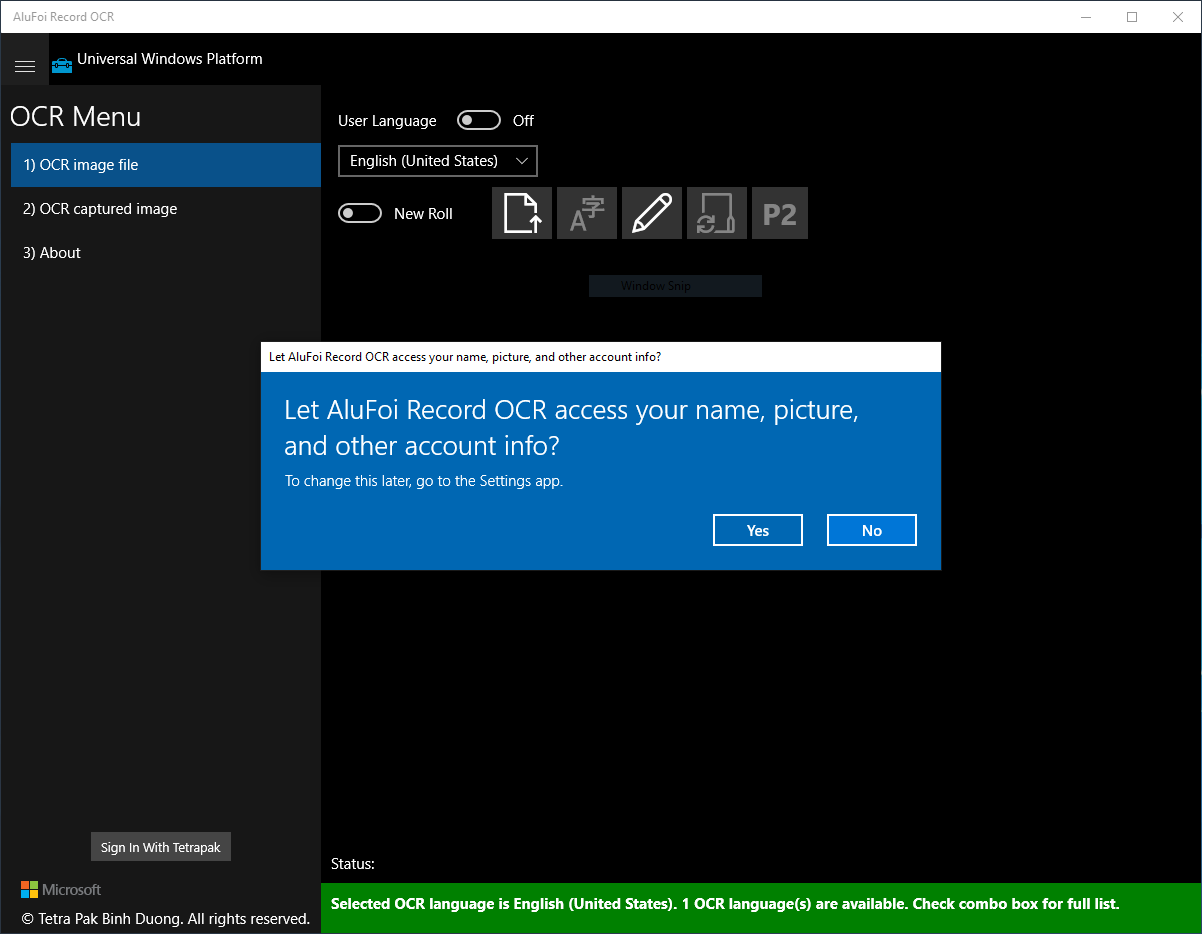The image size is (1202, 934).
Task: Click the green OCR language status message
Action: click(761, 909)
